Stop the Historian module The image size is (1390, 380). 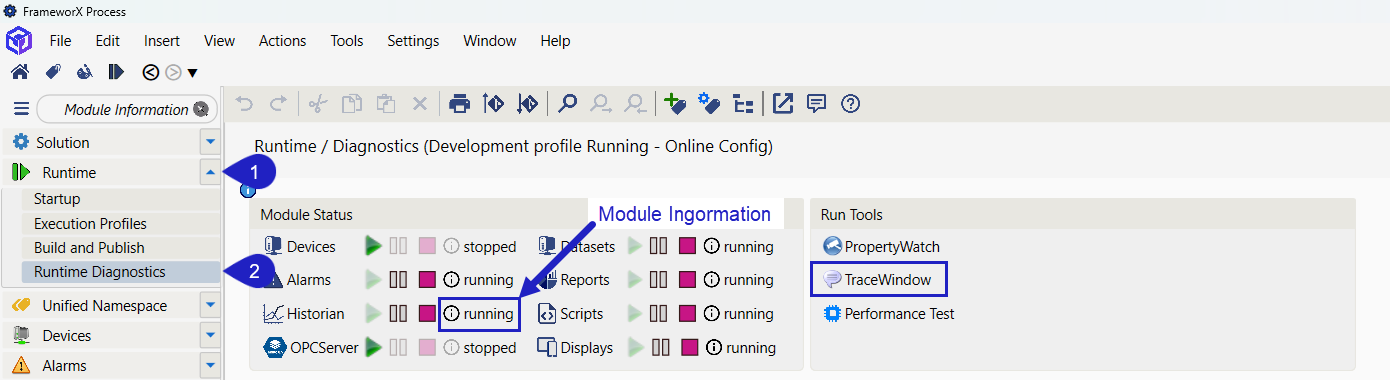427,314
